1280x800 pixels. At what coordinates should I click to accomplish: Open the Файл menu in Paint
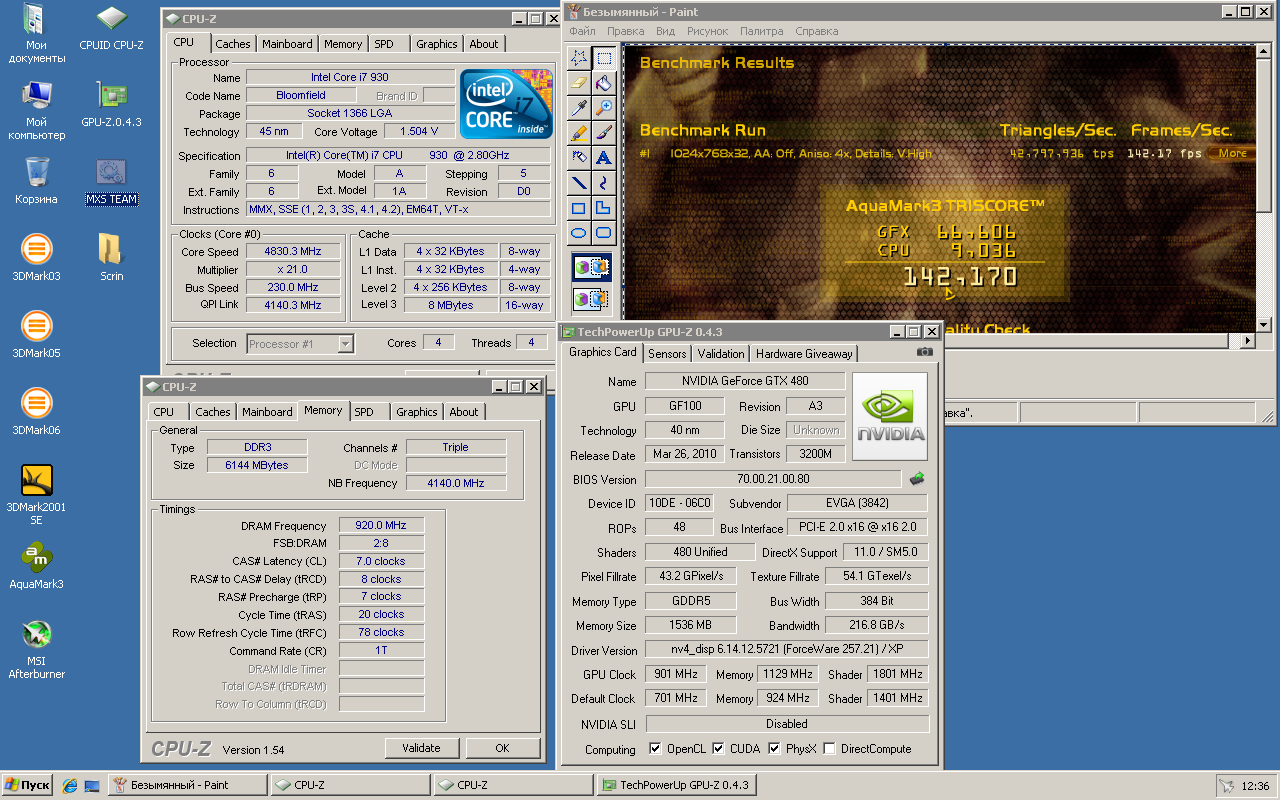(582, 31)
